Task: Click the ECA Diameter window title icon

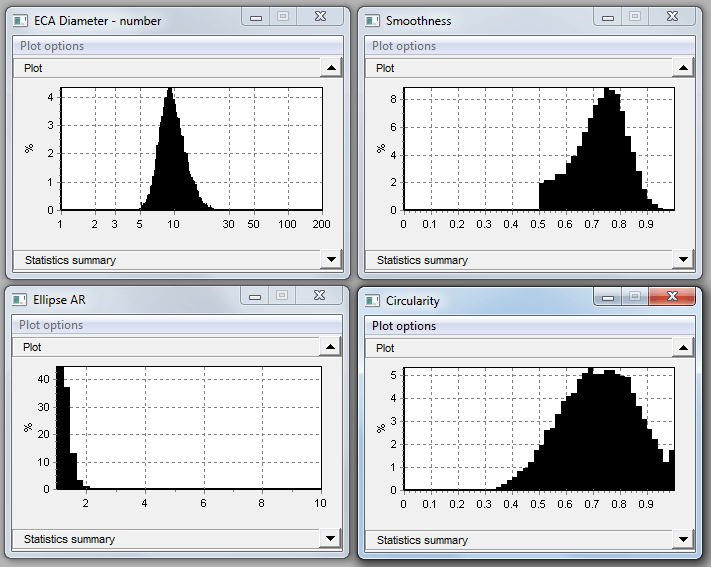Action: coord(20,20)
